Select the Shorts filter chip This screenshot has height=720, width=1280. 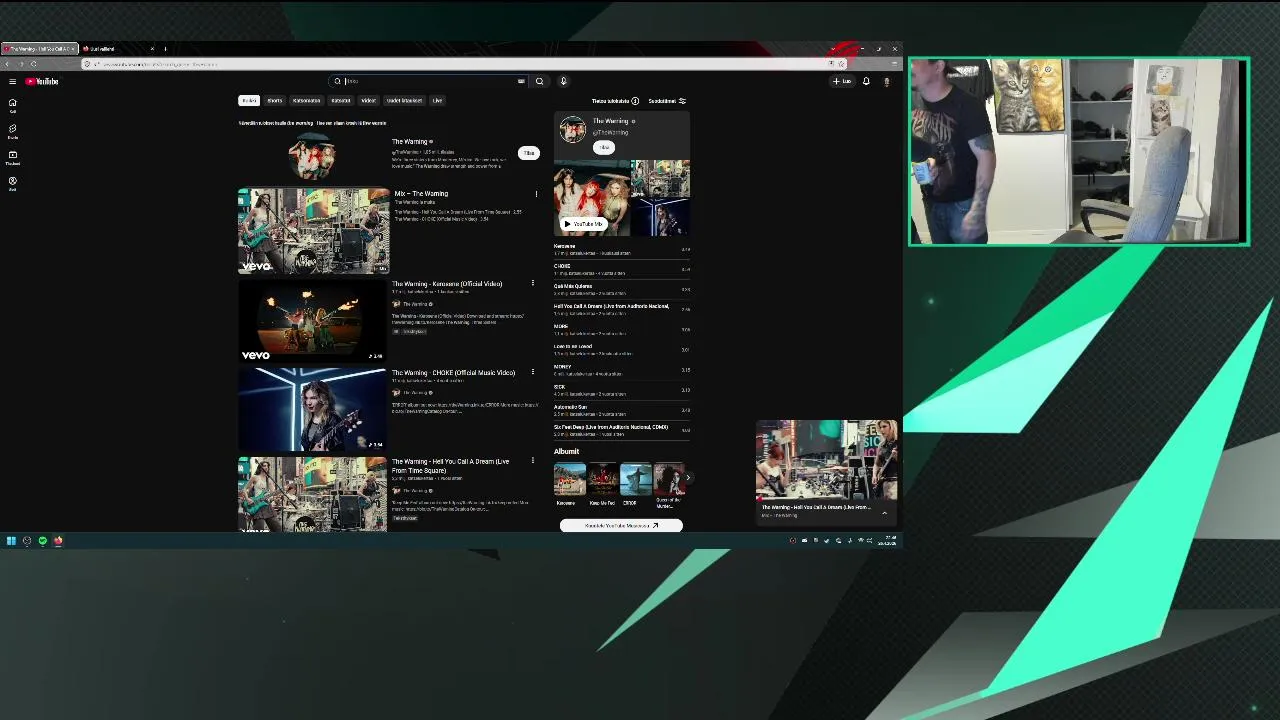[275, 100]
